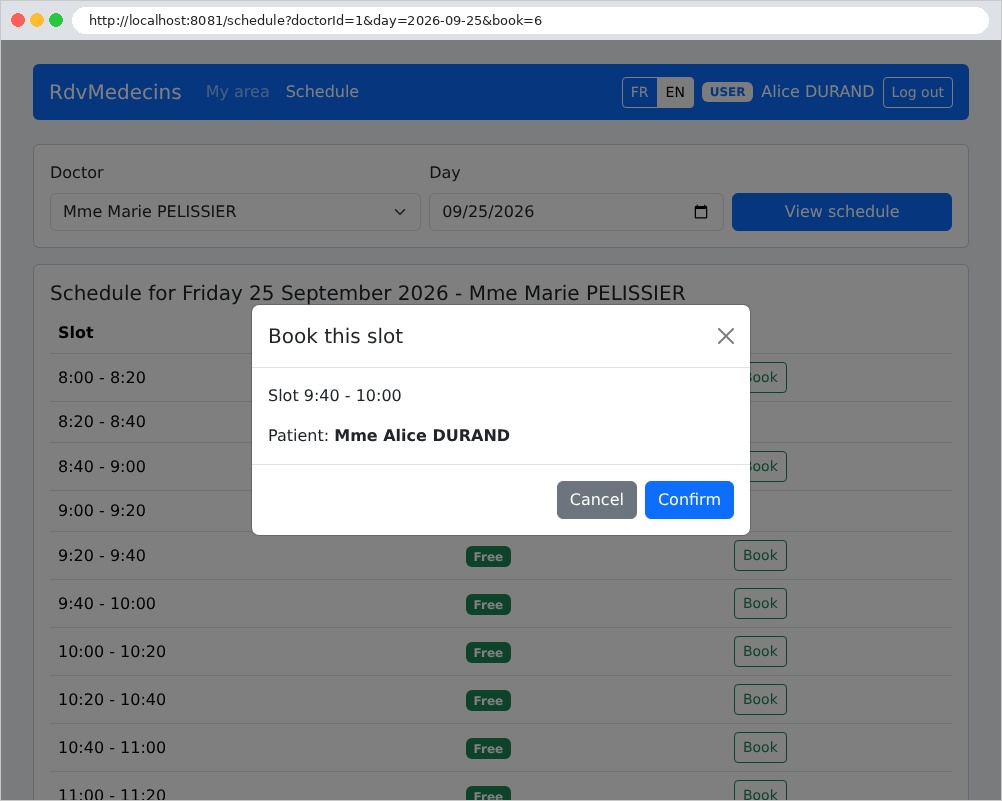Log out of the account
The width and height of the screenshot is (1002, 801).
point(918,92)
